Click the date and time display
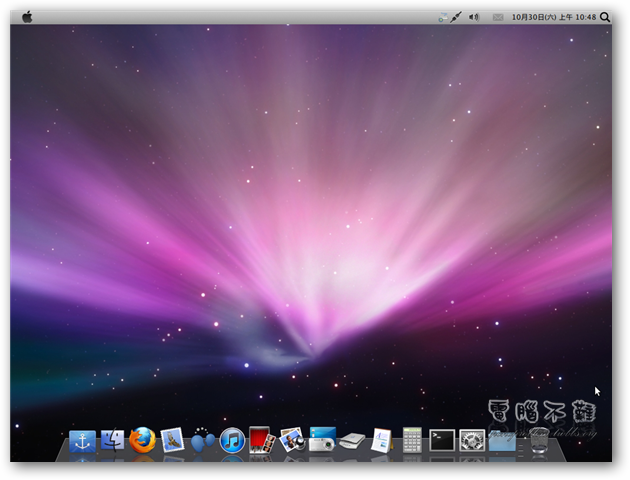The image size is (630, 480). coord(553,17)
